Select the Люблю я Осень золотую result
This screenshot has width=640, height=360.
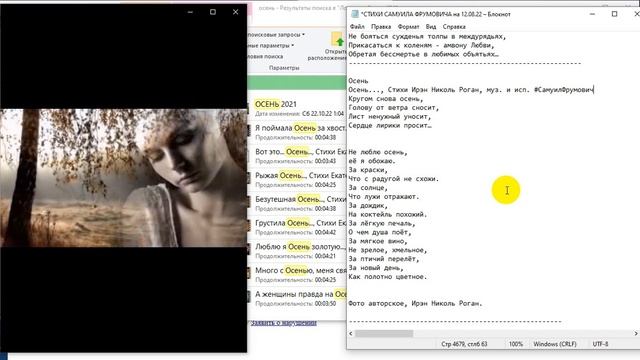(297, 251)
